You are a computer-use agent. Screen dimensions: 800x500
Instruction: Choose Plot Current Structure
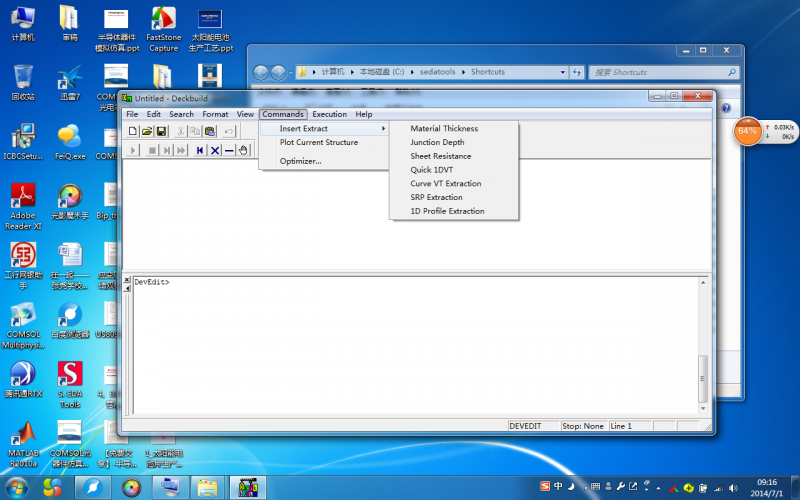pyautogui.click(x=324, y=142)
